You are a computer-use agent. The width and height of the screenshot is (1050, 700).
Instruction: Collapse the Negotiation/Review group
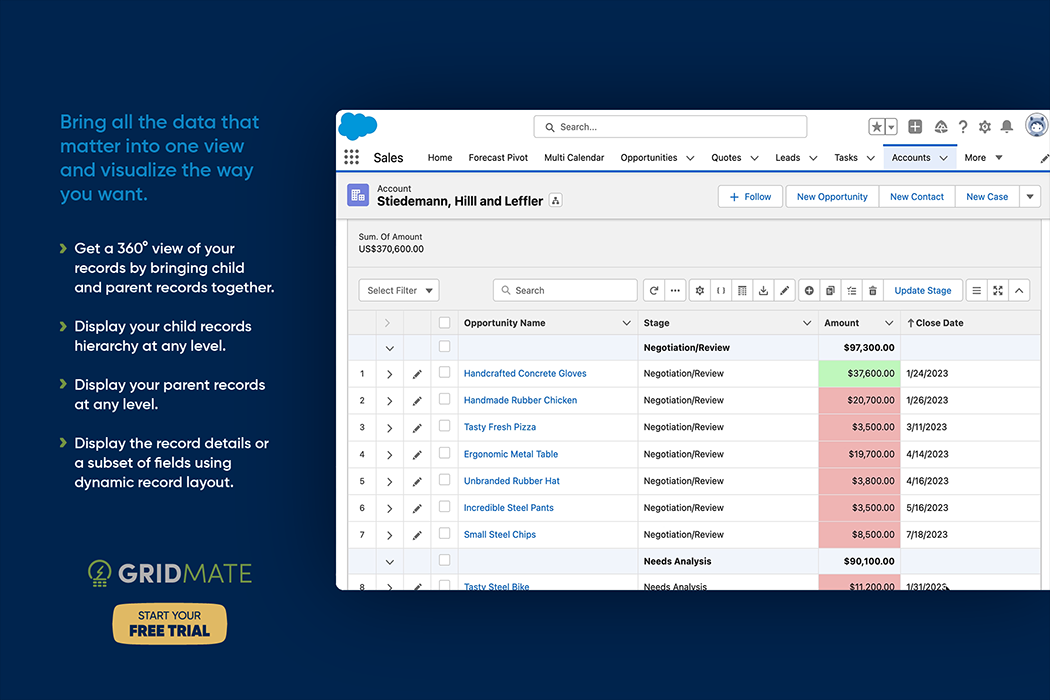tap(390, 349)
